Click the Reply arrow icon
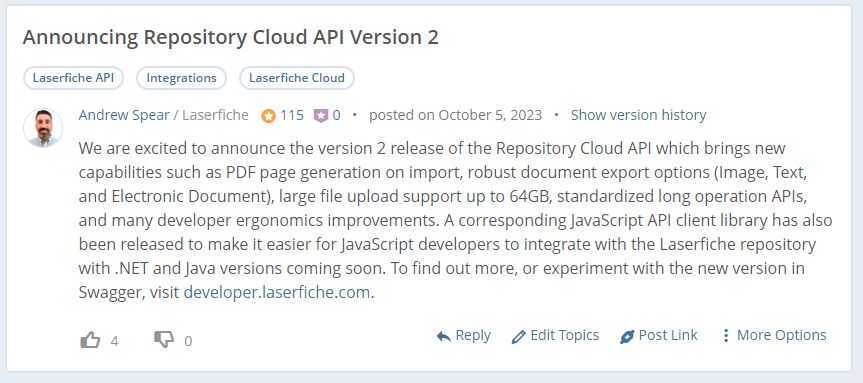 coord(444,336)
